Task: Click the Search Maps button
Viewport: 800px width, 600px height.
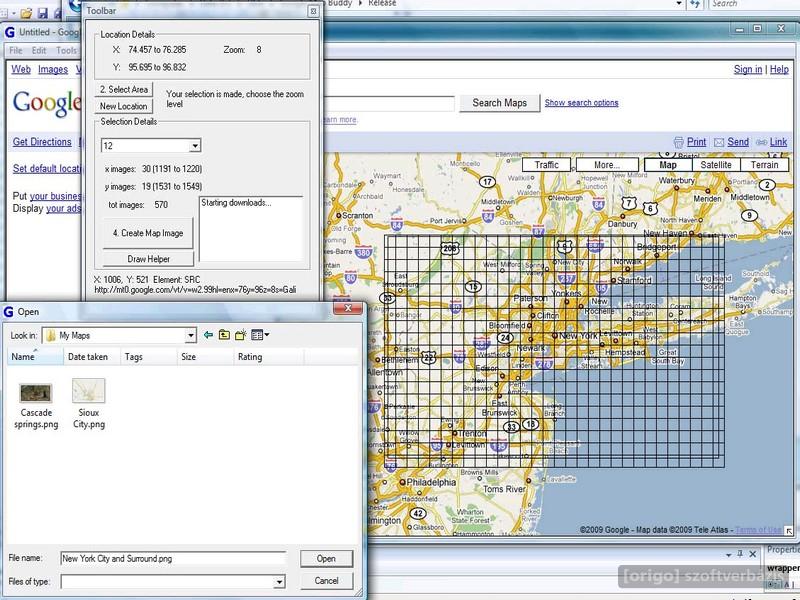Action: tap(499, 103)
